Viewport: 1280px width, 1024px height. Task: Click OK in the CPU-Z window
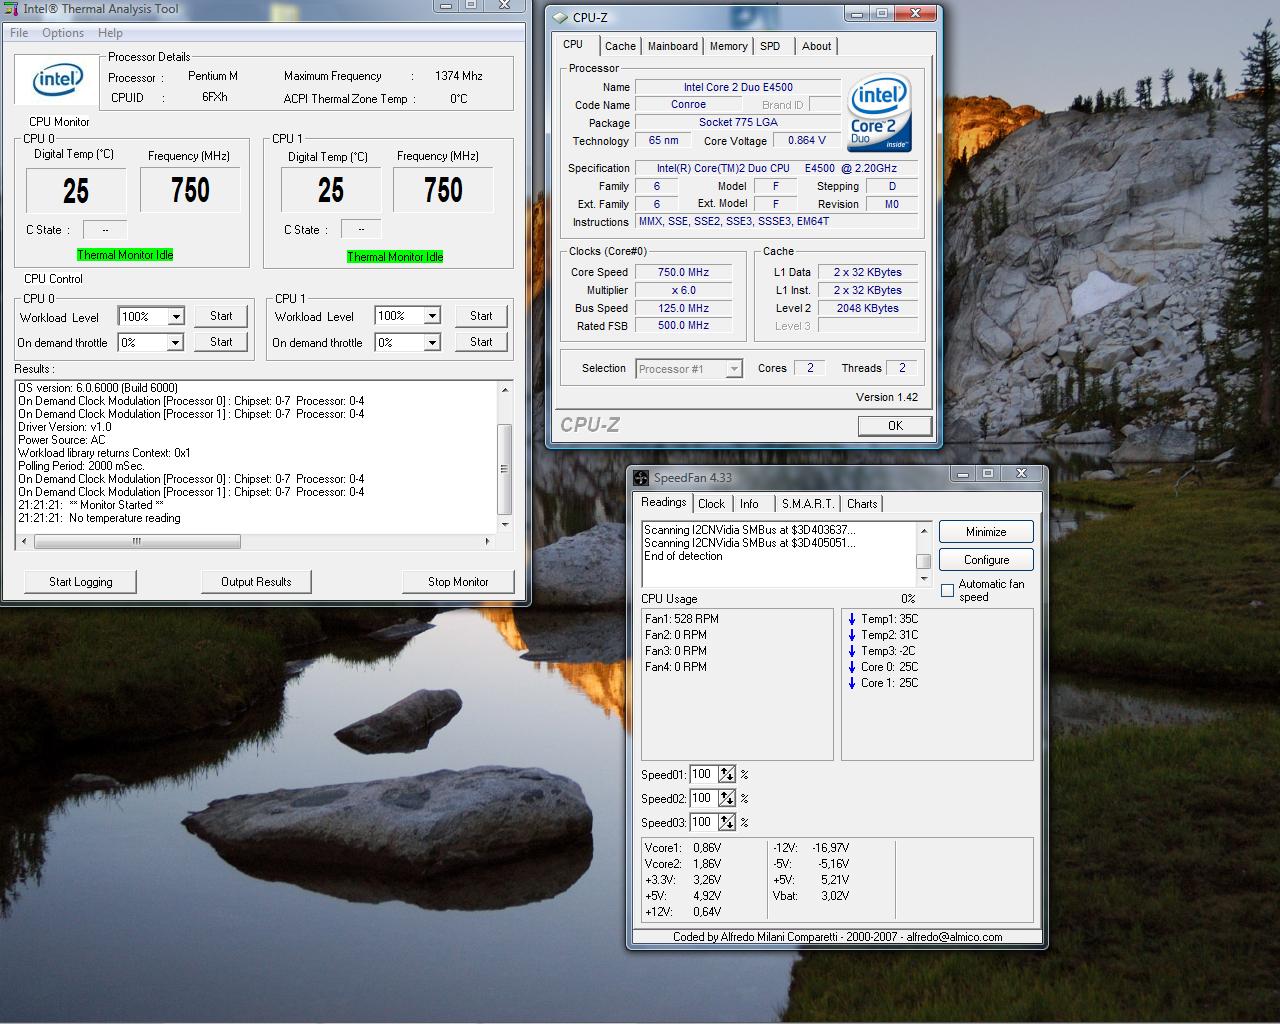point(895,426)
